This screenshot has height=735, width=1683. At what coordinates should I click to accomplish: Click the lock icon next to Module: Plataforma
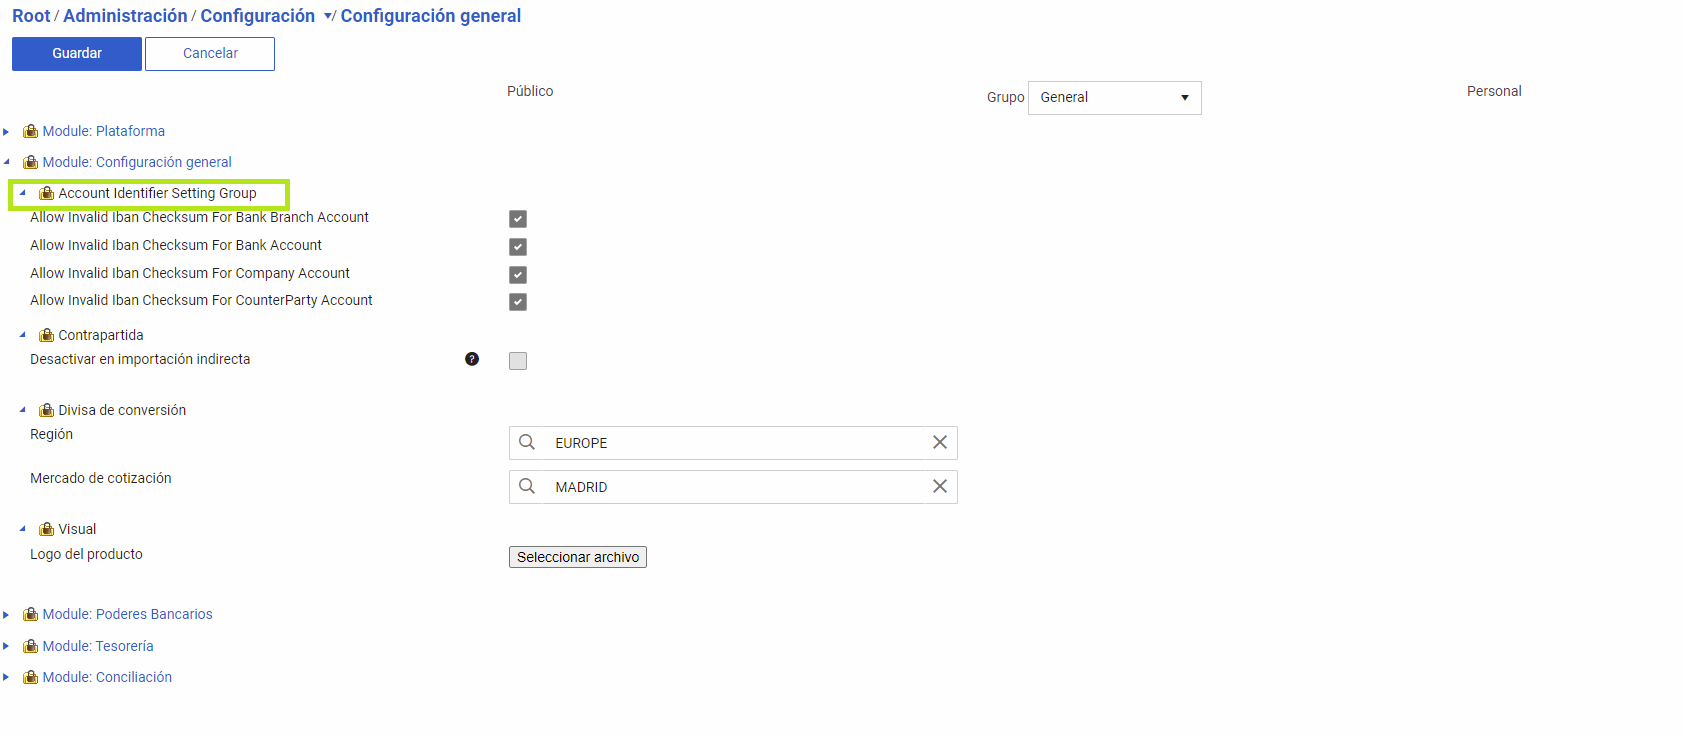31,131
